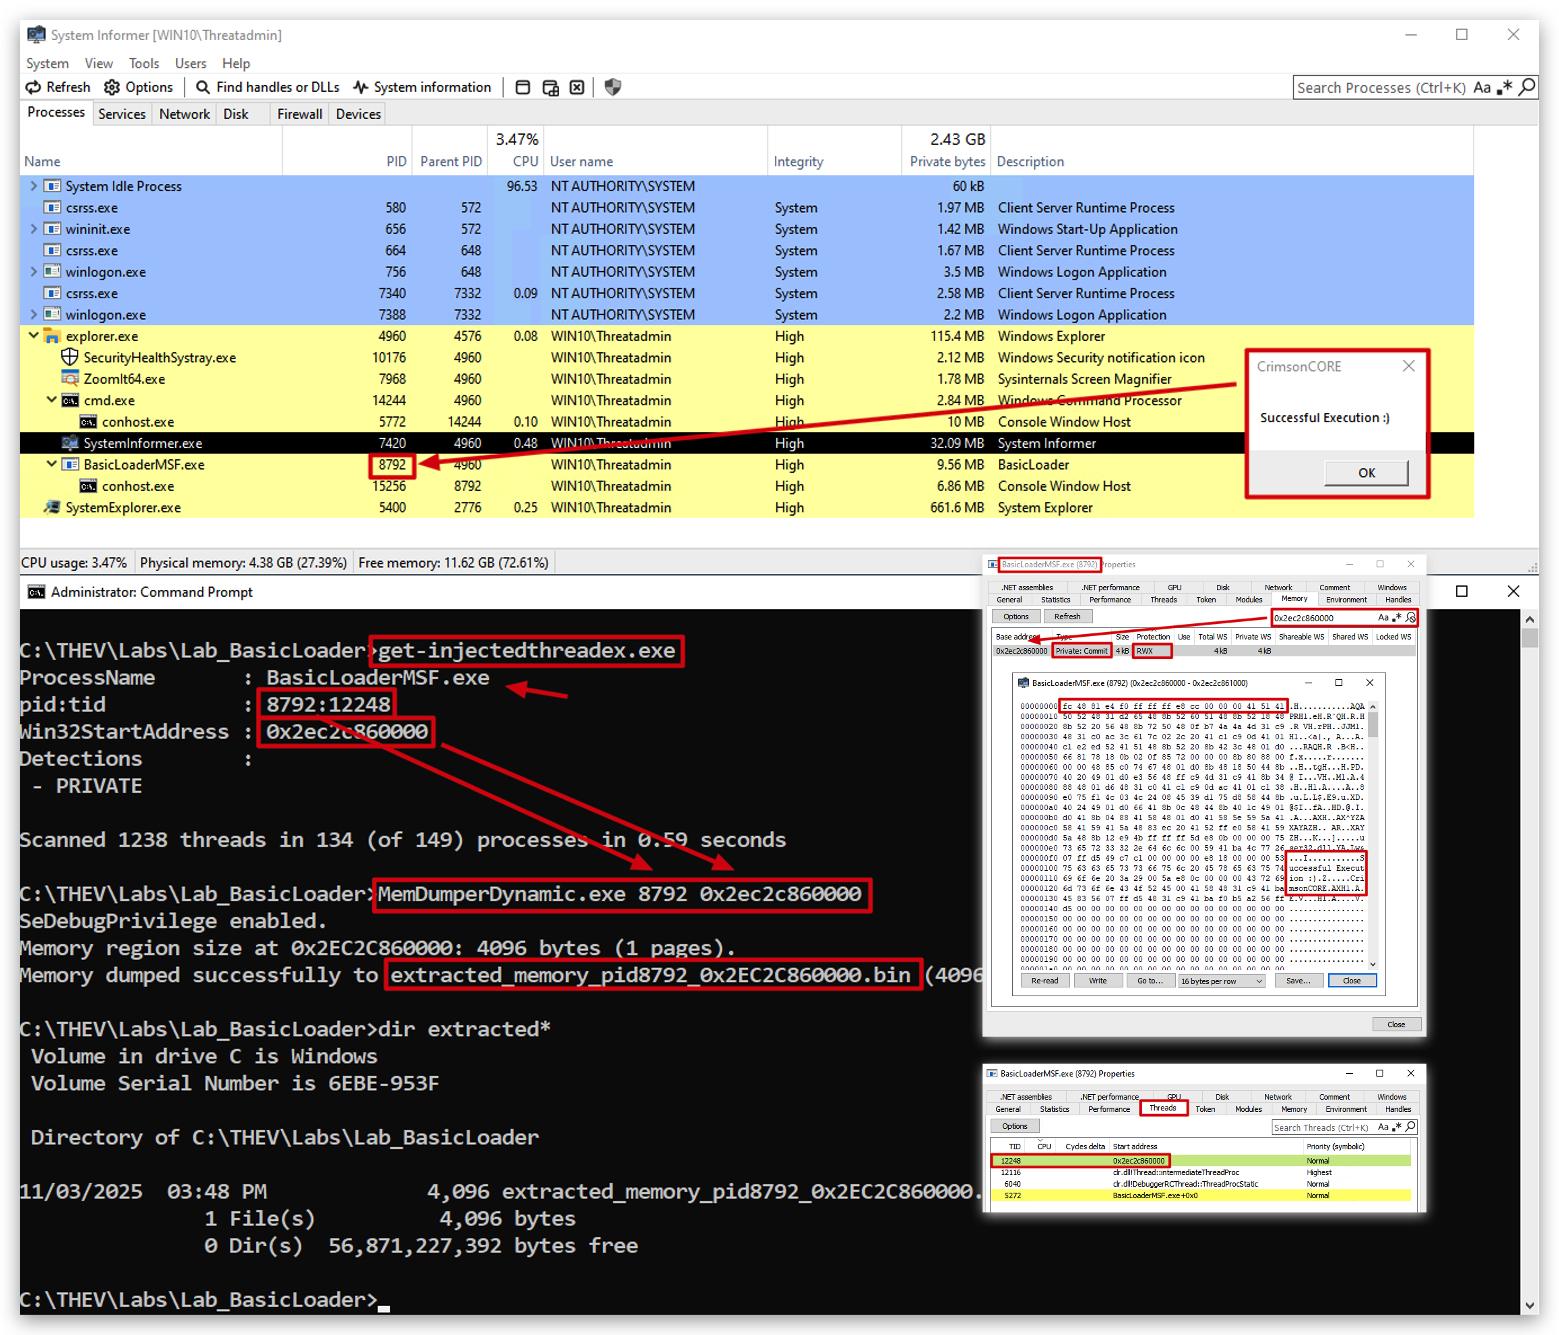Collapse the explorer.exe process tree
The width and height of the screenshot is (1559, 1335).
point(34,336)
